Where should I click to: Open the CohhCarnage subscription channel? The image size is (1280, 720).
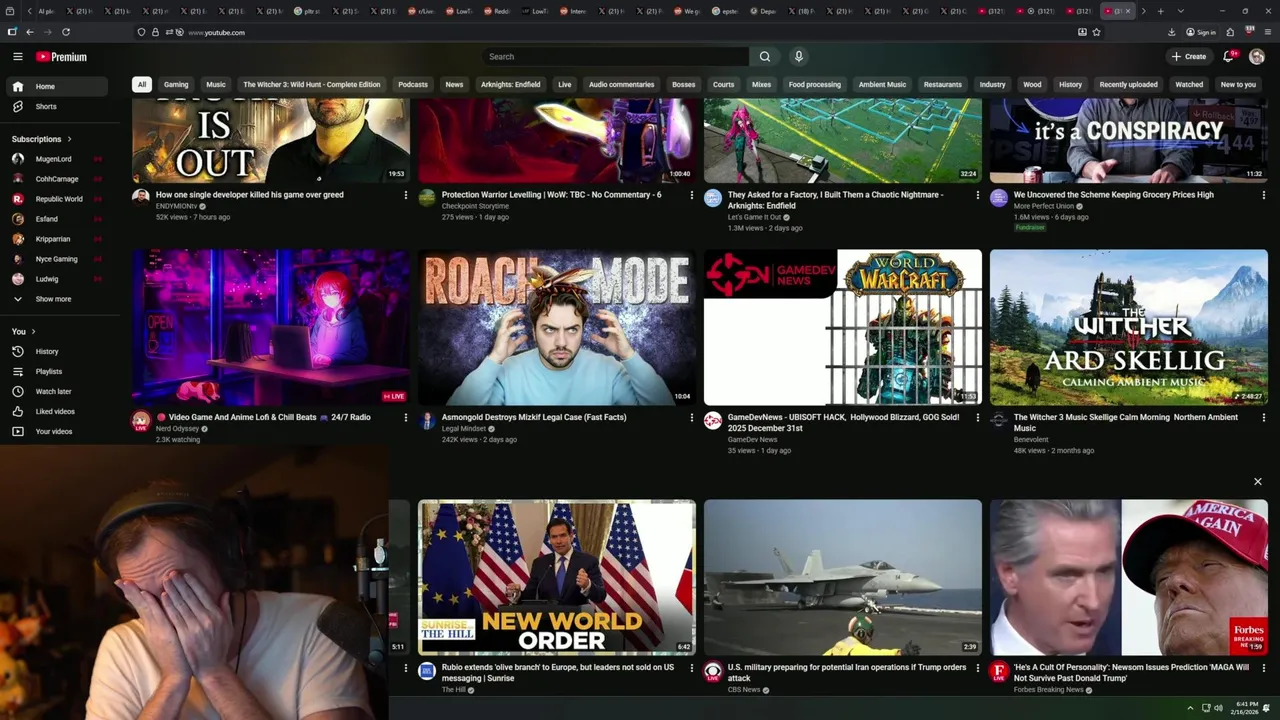[57, 179]
